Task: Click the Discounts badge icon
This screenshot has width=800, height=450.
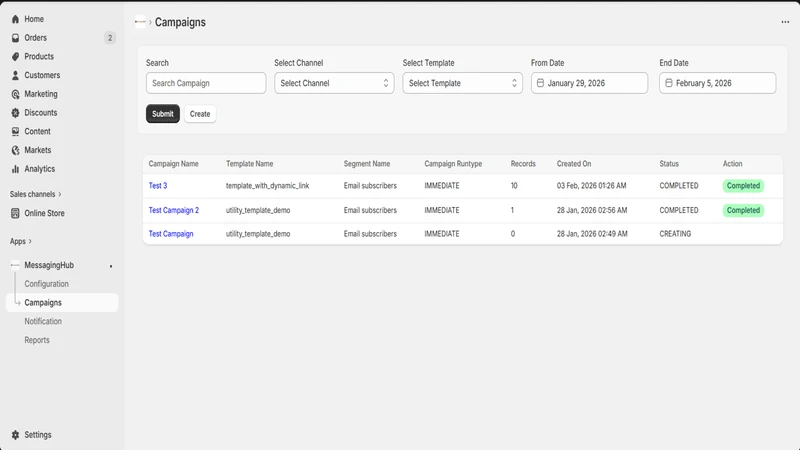Action: tap(15, 113)
